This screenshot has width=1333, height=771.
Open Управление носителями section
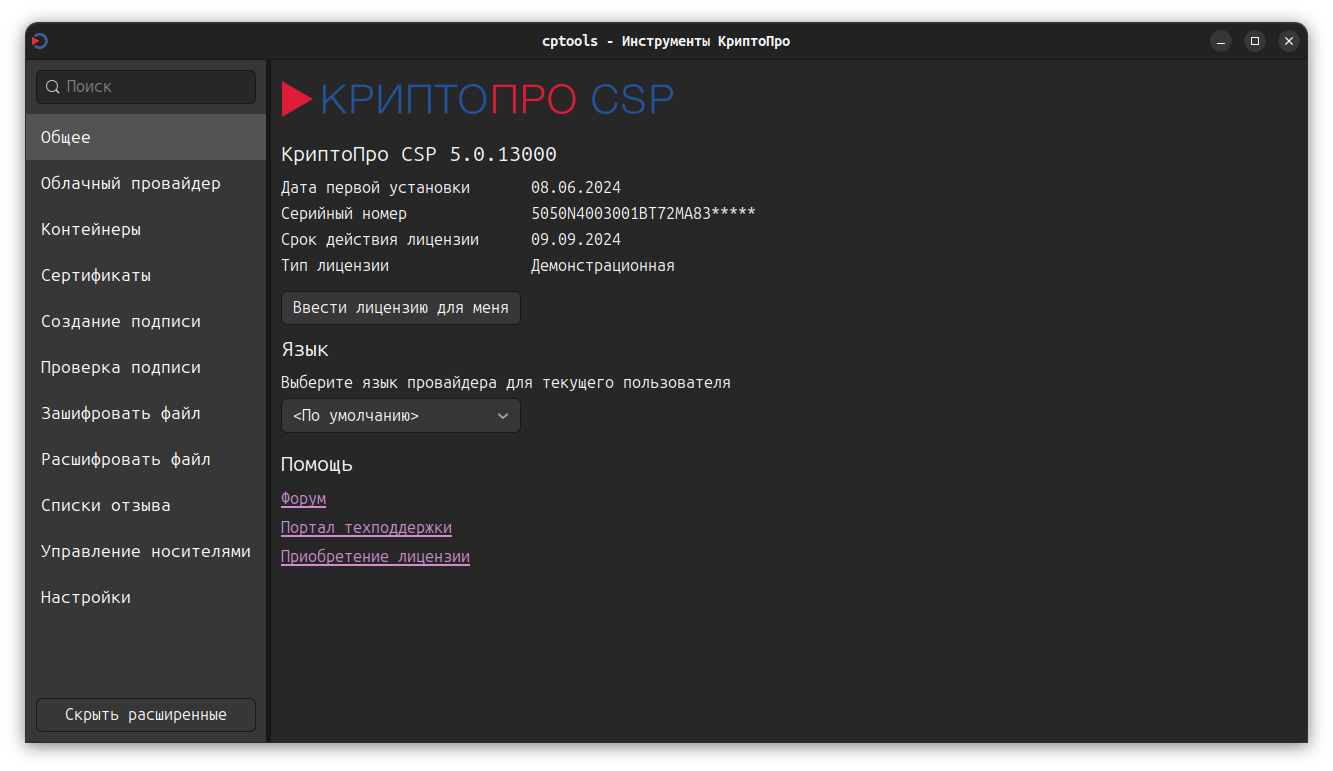pyautogui.click(x=146, y=551)
